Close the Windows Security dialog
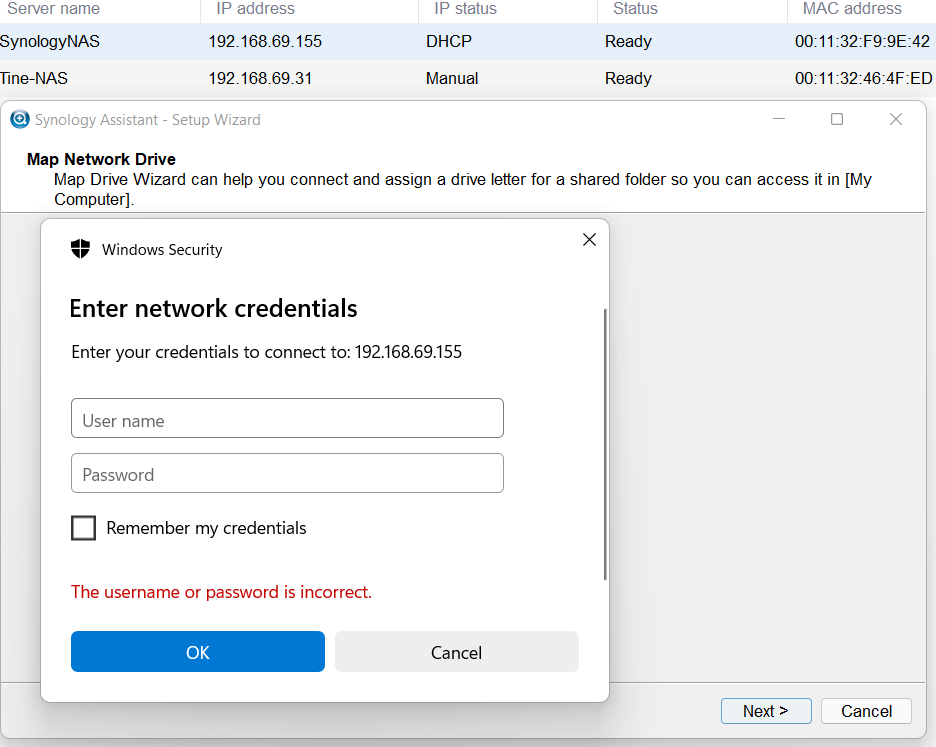The width and height of the screenshot is (936, 747). point(589,239)
